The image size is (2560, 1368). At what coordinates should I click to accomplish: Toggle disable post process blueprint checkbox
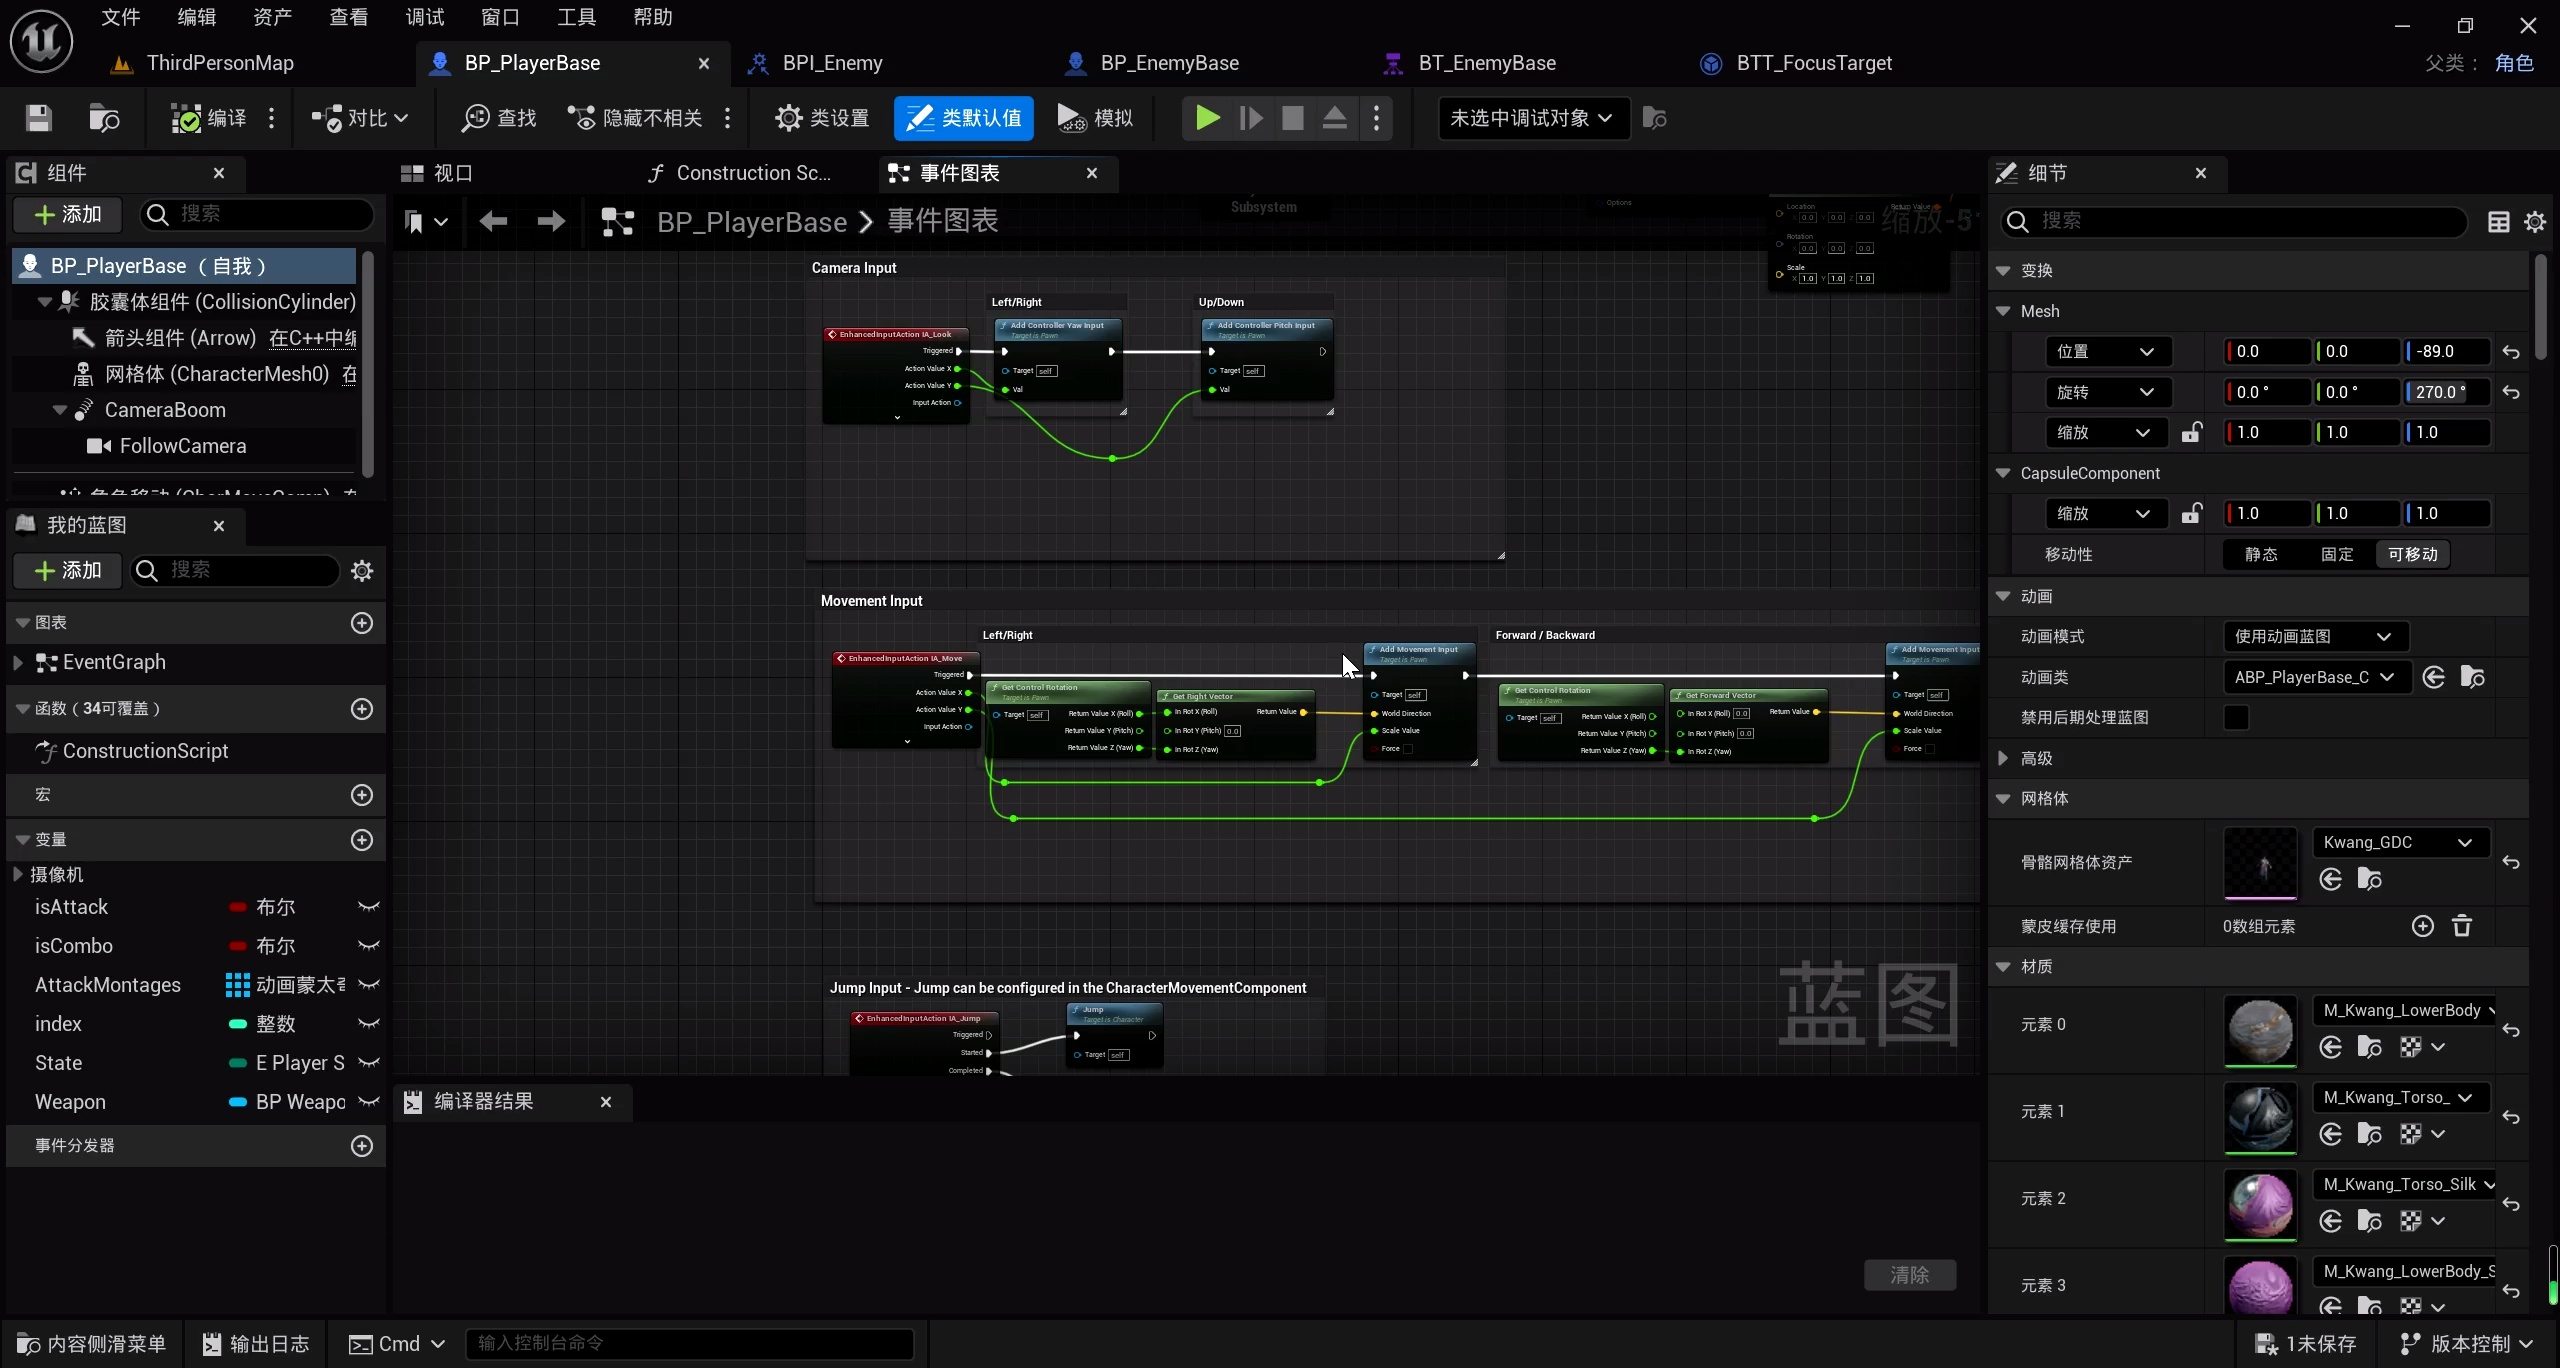[x=2236, y=717]
